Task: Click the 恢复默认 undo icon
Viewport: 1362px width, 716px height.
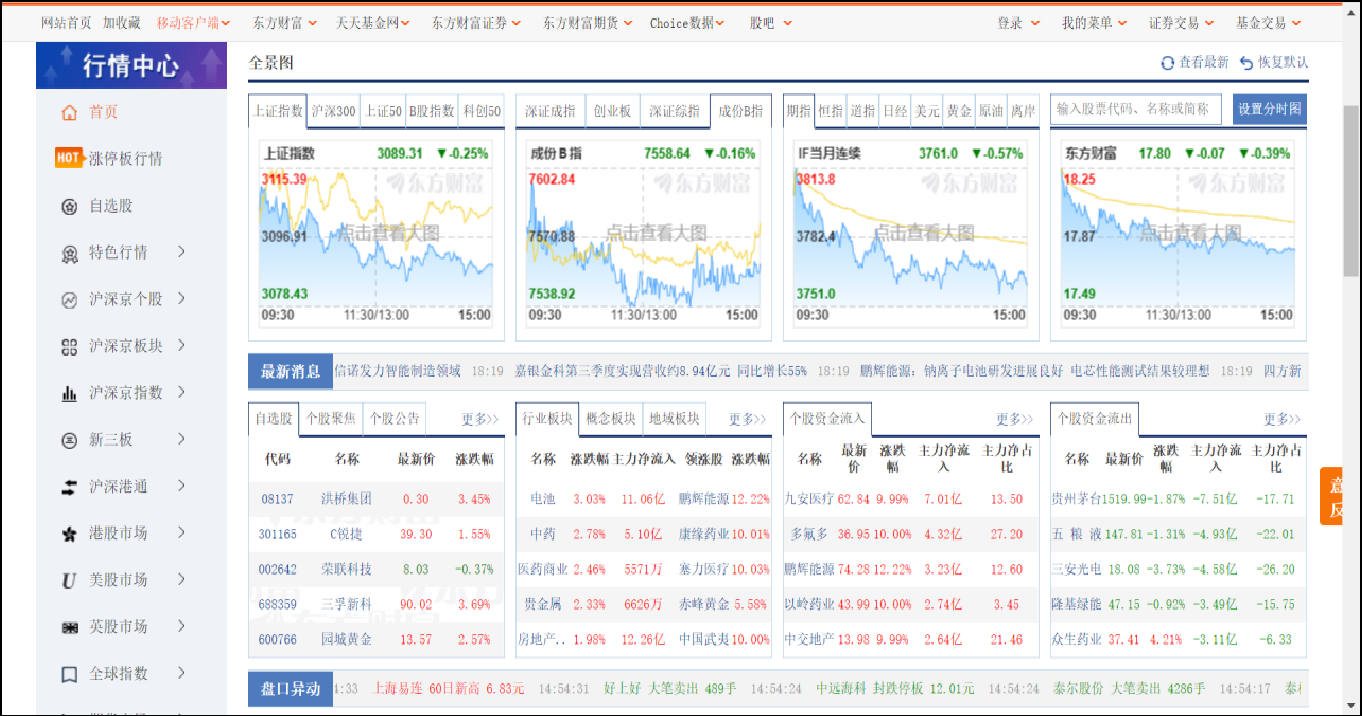Action: click(1246, 63)
